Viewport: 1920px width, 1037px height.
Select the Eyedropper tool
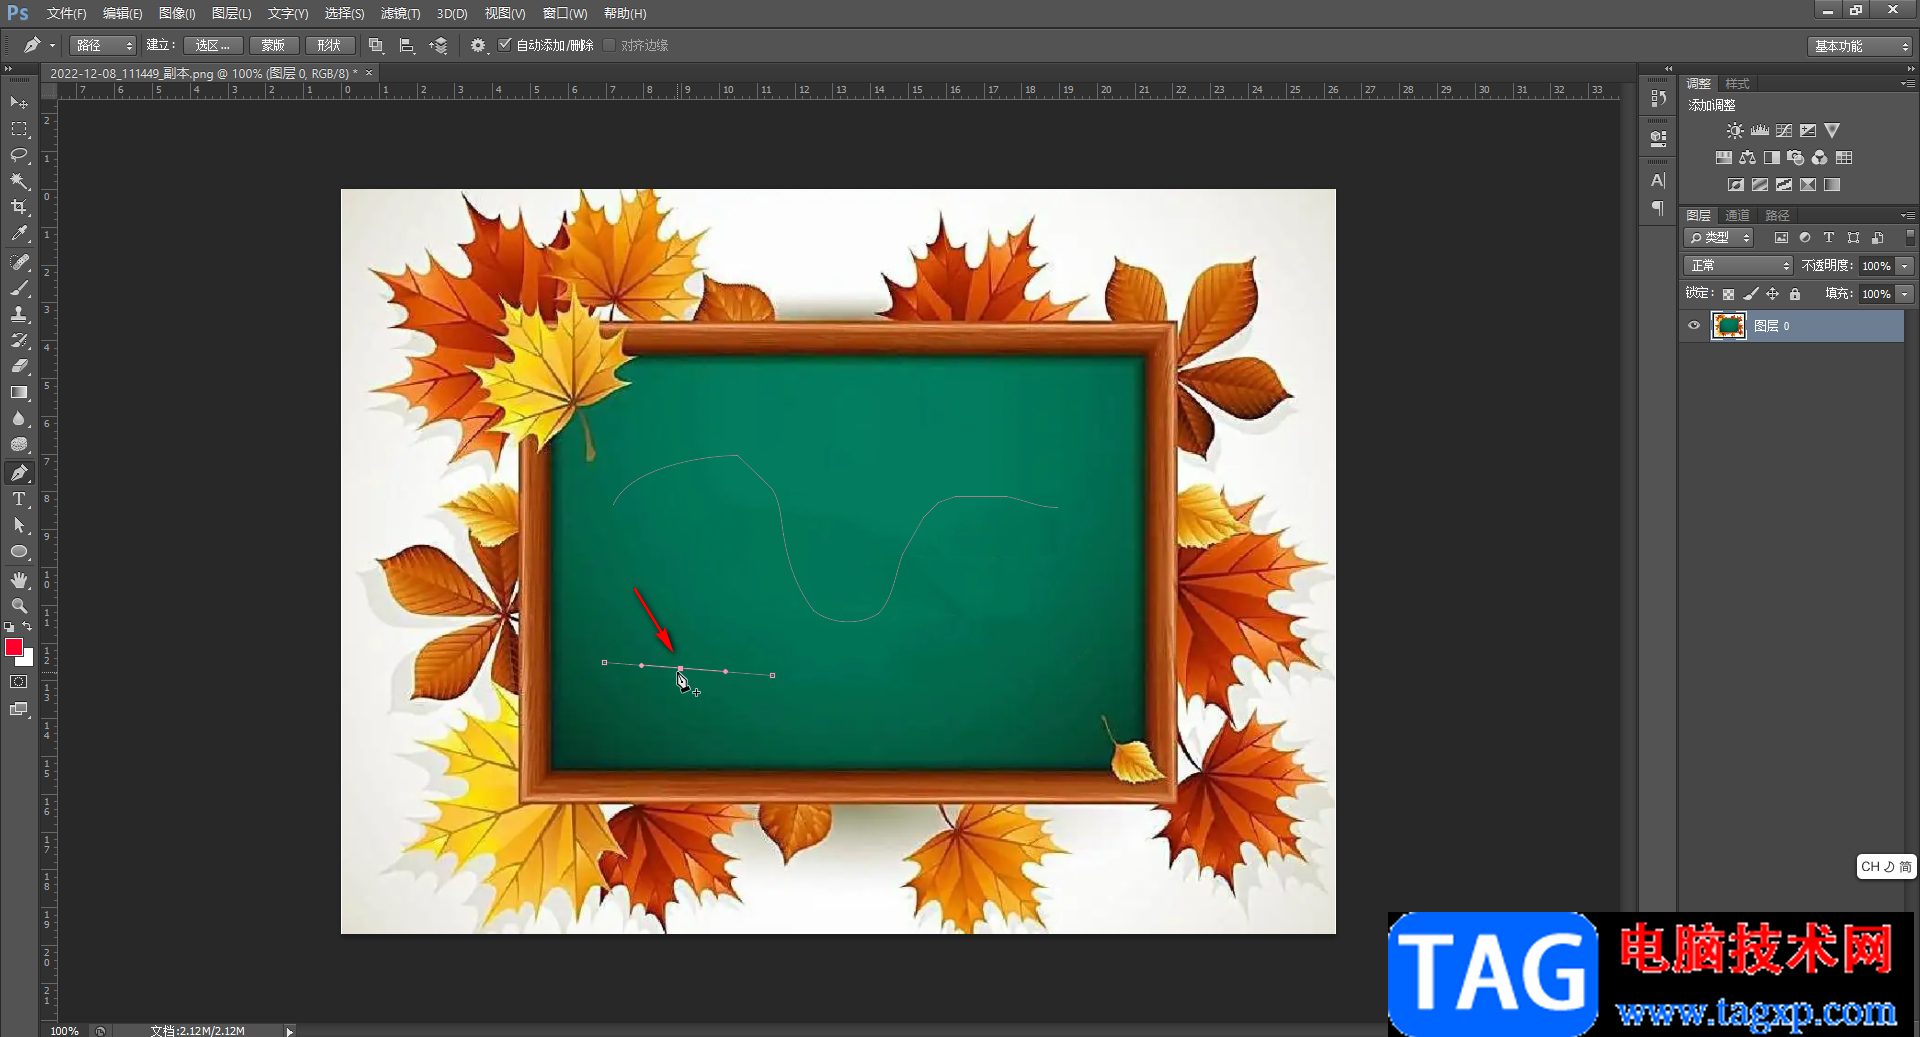pyautogui.click(x=19, y=234)
